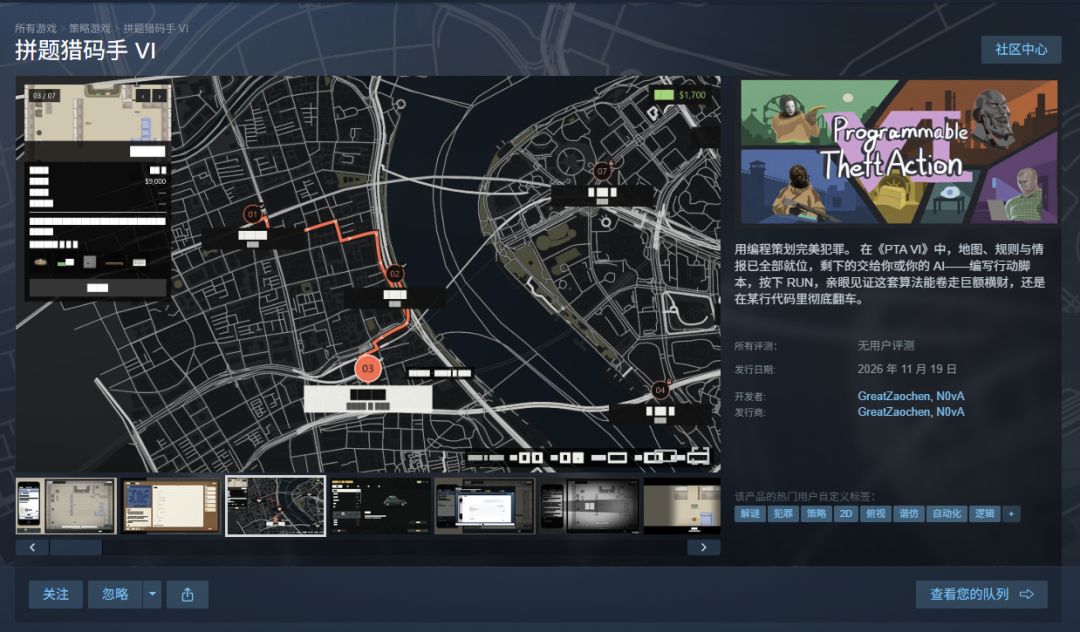The height and width of the screenshot is (632, 1080).
Task: Click the 发行日期 label
Action: (754, 370)
